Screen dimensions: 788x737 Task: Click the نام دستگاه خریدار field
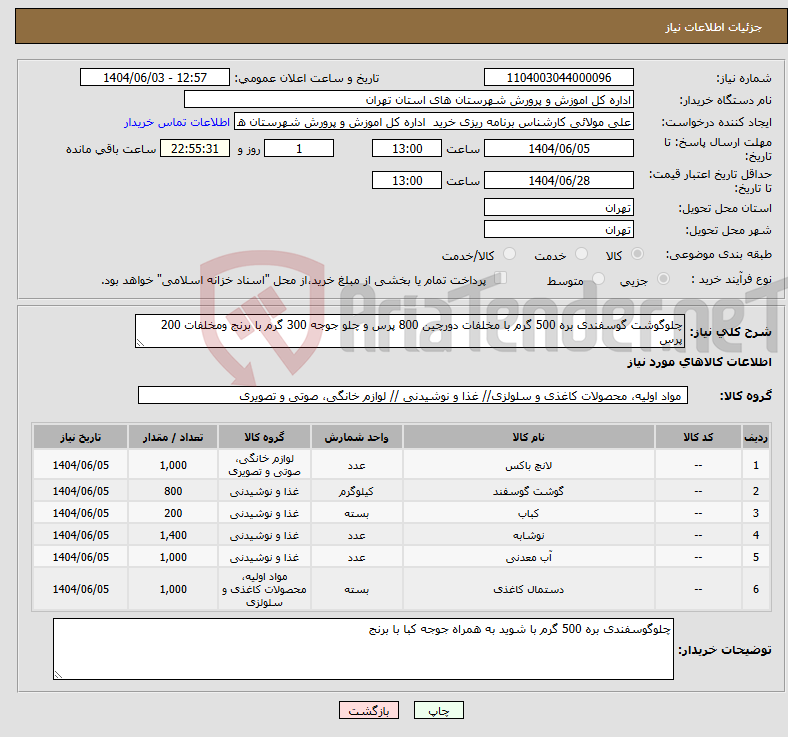(x=409, y=99)
